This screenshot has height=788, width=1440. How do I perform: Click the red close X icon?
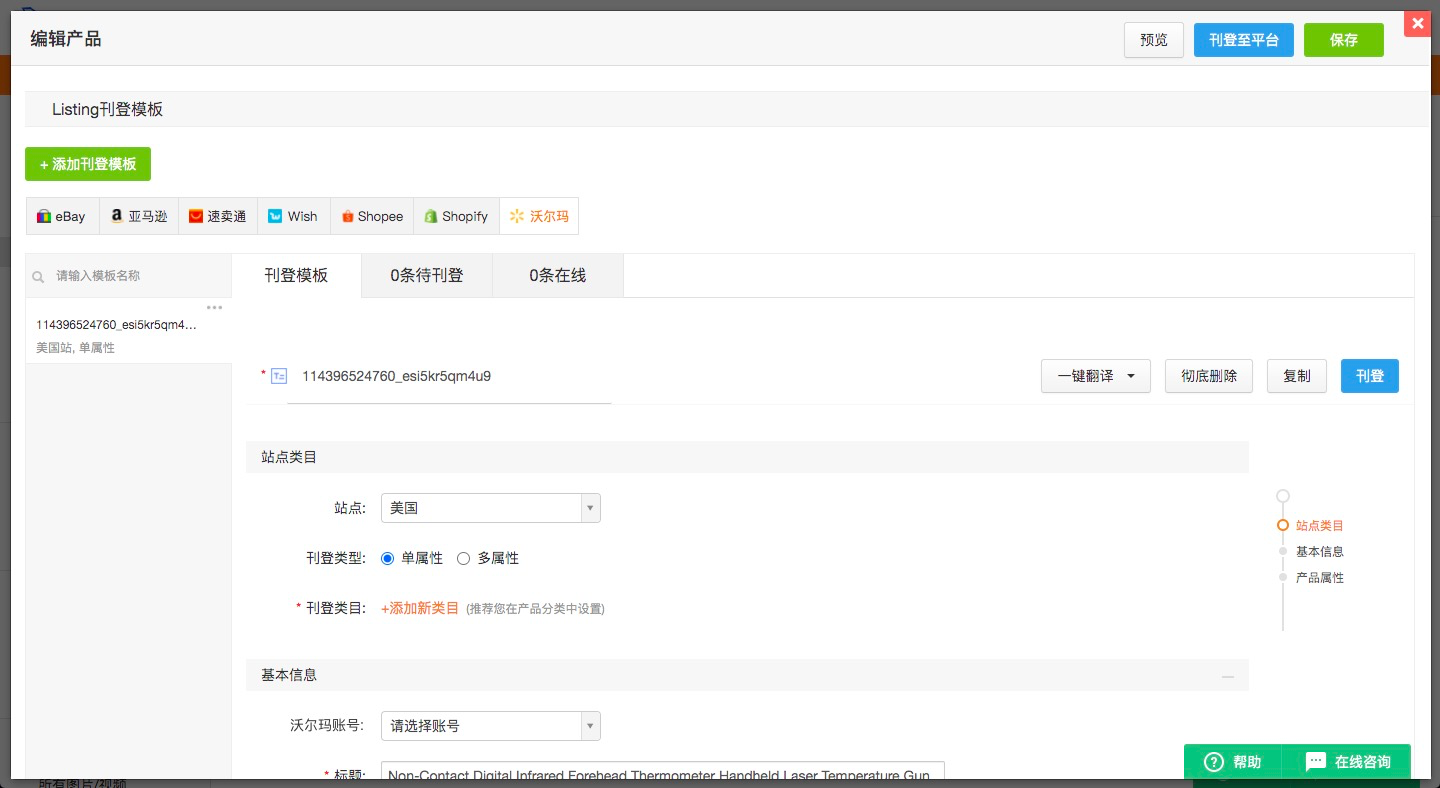[x=1417, y=24]
